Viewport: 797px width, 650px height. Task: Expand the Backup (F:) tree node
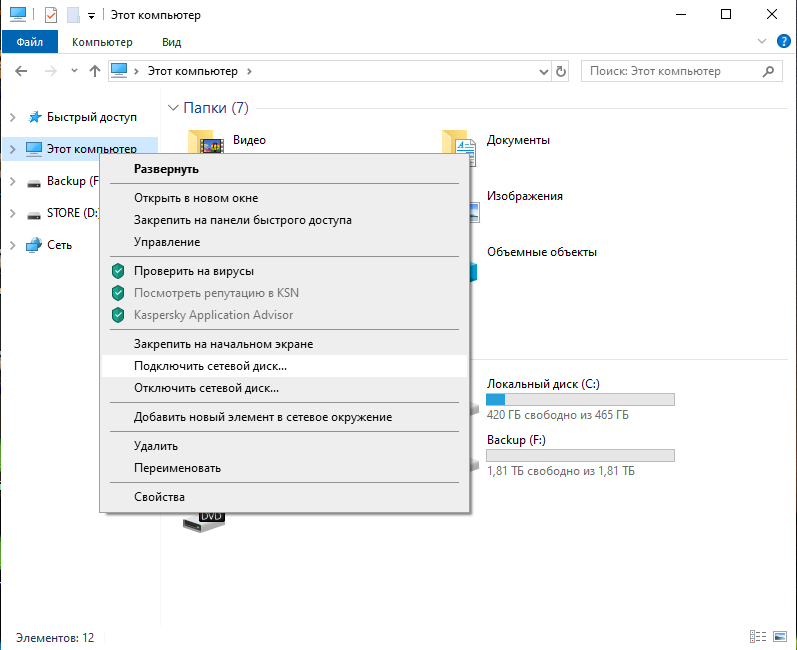[13, 181]
